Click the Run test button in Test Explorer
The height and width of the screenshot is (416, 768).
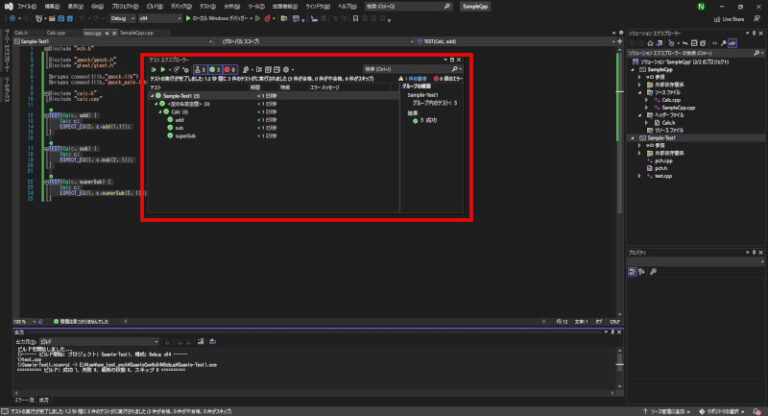tap(163, 70)
